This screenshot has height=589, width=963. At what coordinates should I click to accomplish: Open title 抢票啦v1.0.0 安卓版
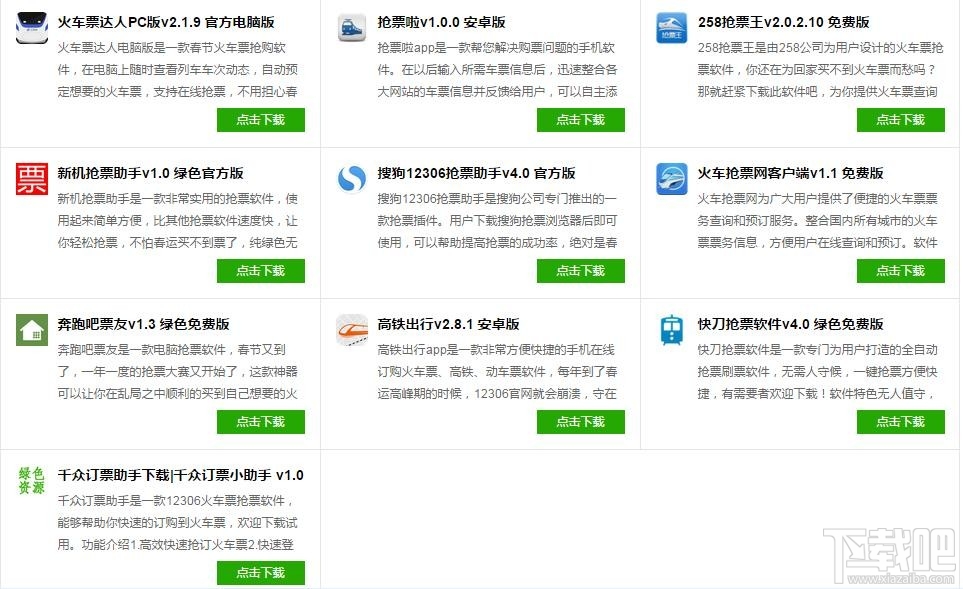[x=442, y=22]
